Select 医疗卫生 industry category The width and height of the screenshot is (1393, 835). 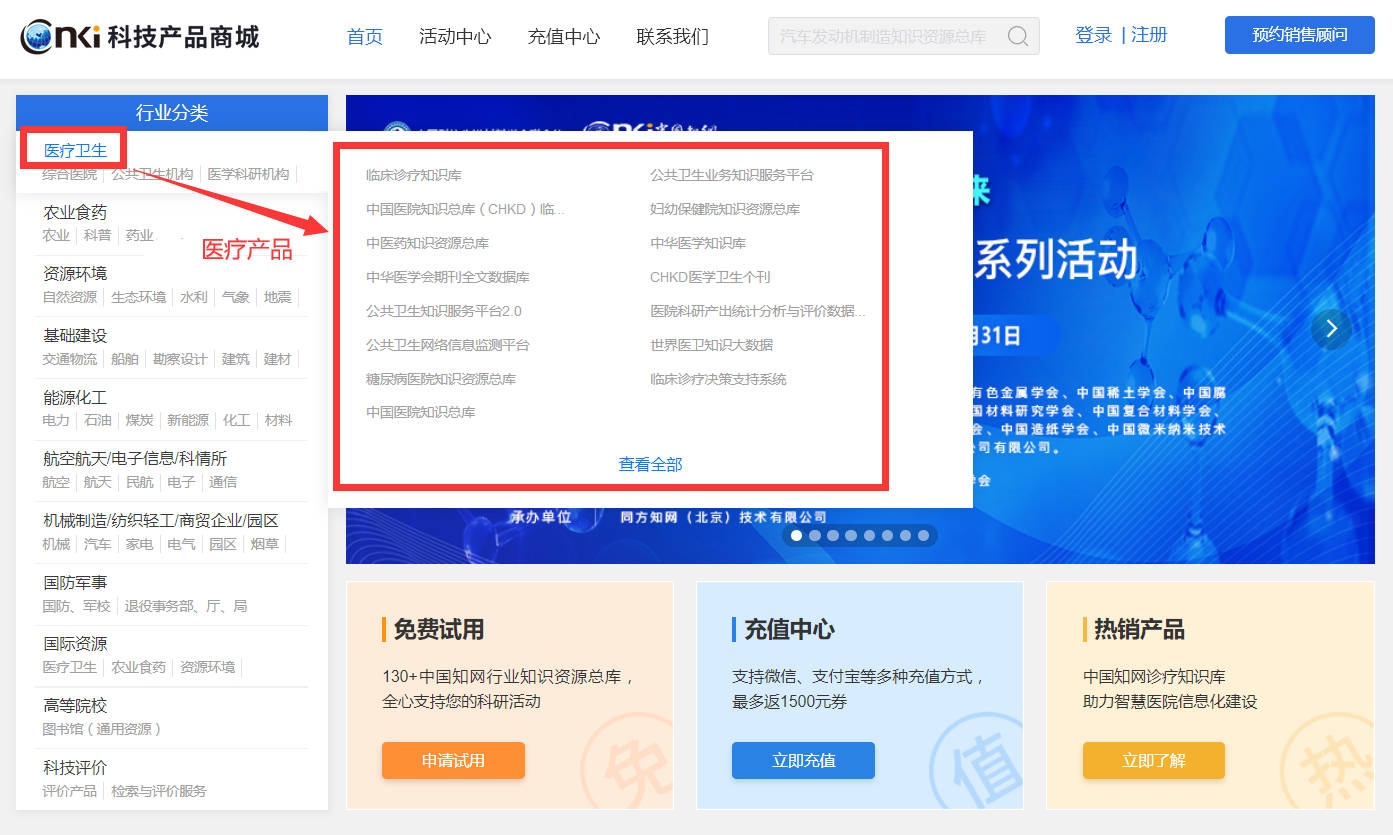[75, 150]
